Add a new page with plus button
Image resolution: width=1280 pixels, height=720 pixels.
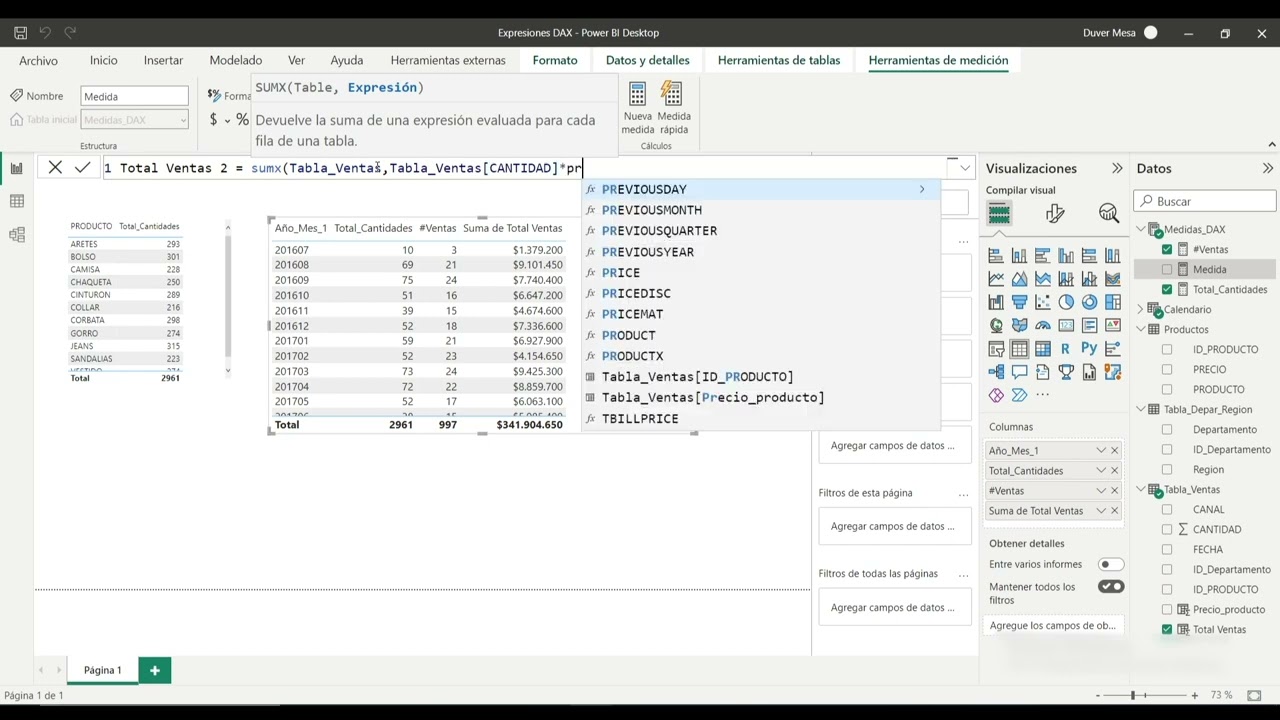coord(155,670)
